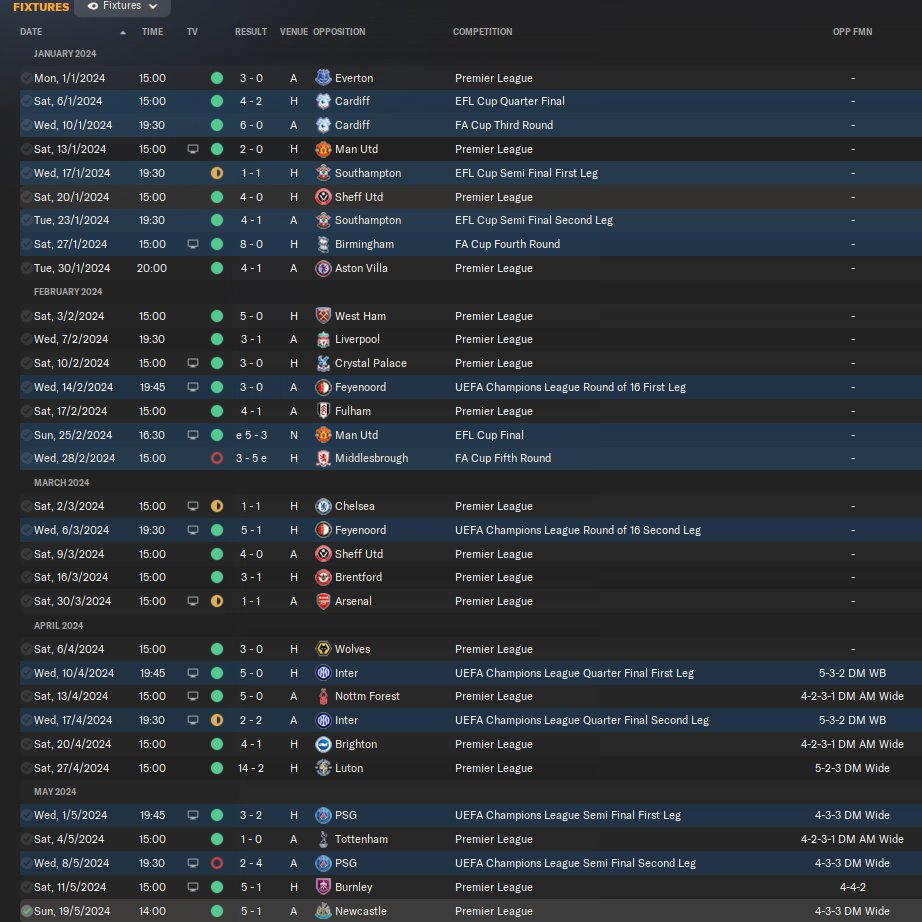Click Birmingham club badge icon
Image resolution: width=922 pixels, height=922 pixels.
[x=323, y=244]
